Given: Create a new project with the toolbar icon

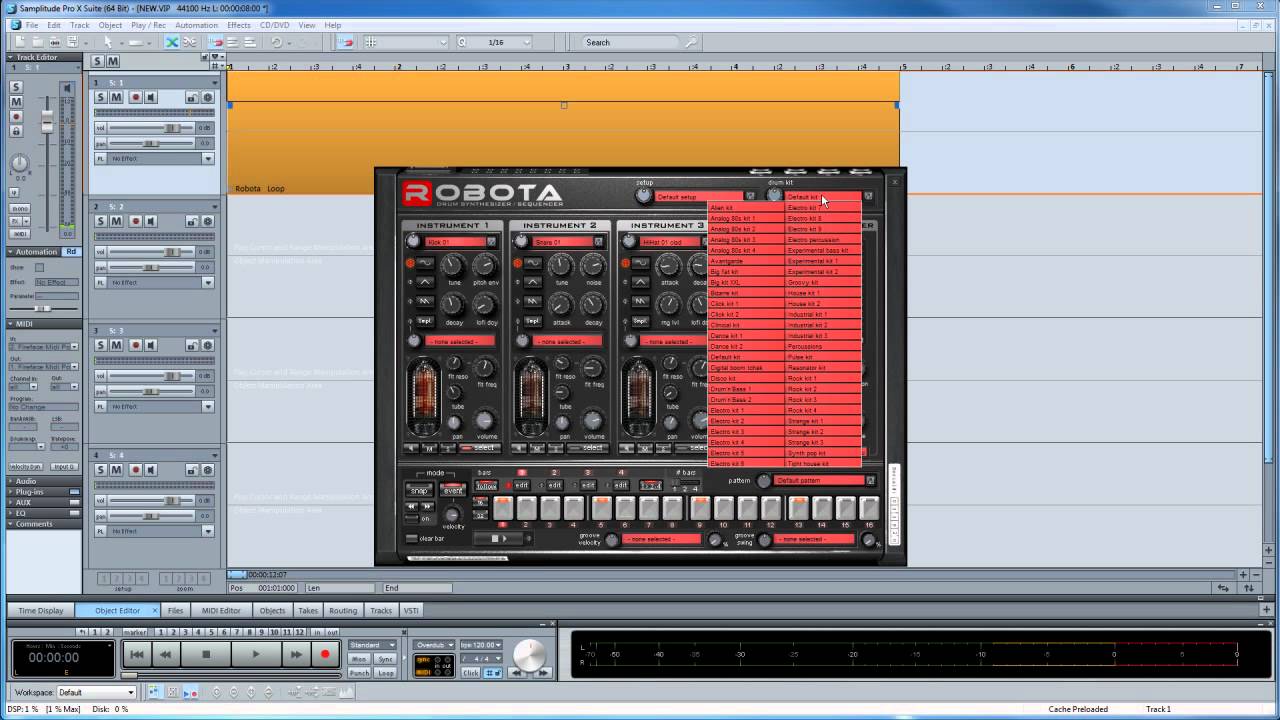Looking at the screenshot, I should pos(20,42).
